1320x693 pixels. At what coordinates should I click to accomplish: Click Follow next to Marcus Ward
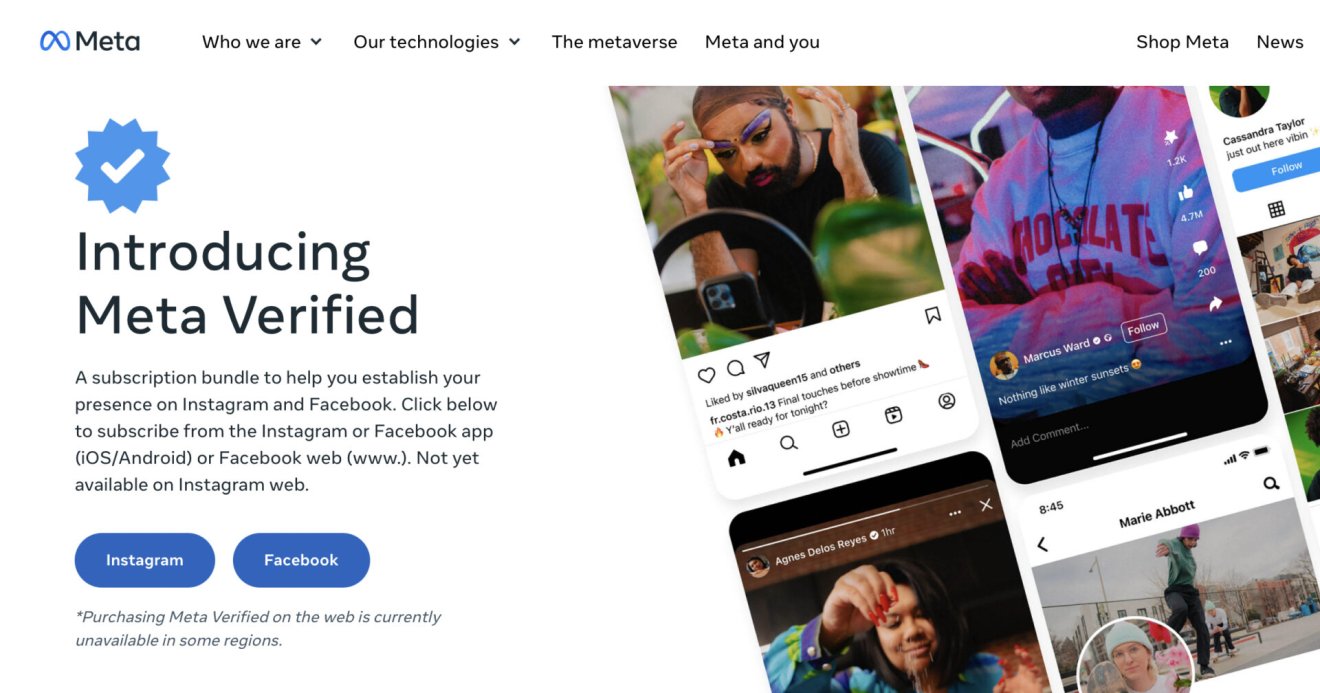[1142, 328]
